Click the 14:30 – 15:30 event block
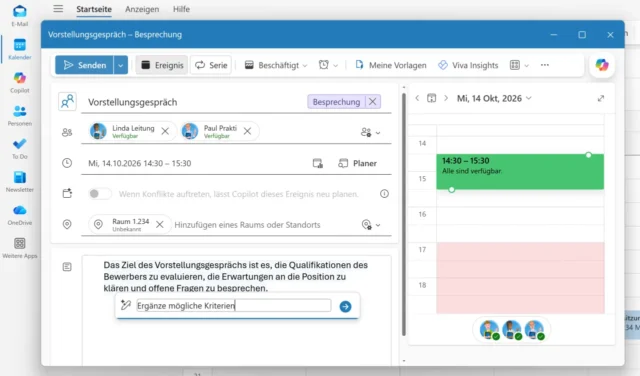 [x=520, y=171]
